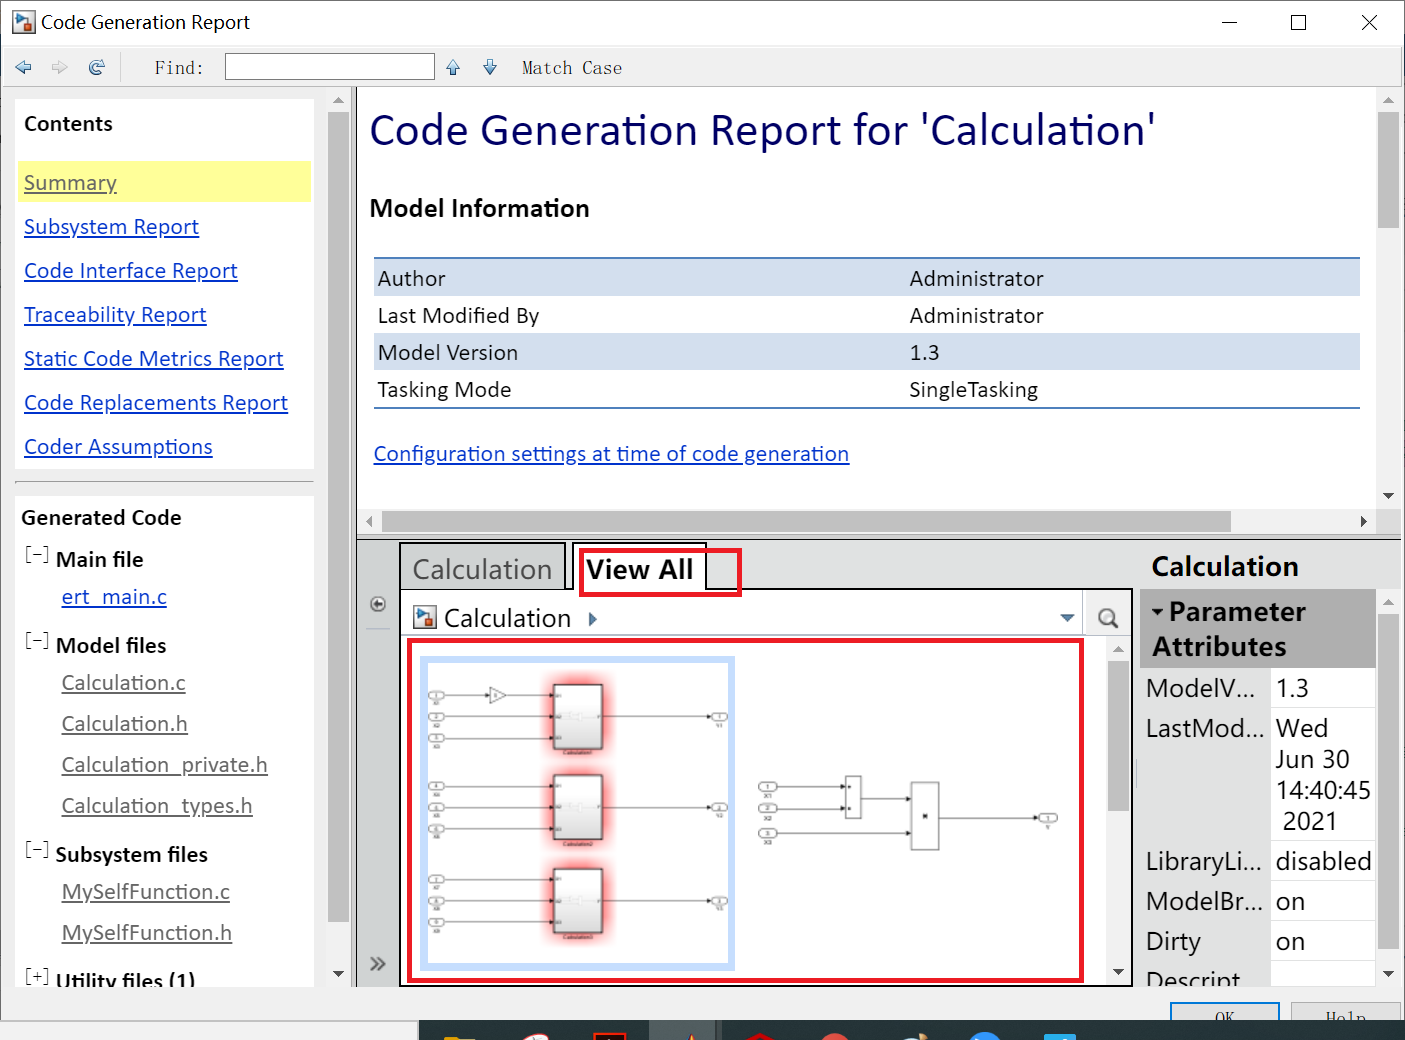Viewport: 1405px width, 1040px height.
Task: Click the horizontal scrollbar below the report
Action: coord(800,521)
